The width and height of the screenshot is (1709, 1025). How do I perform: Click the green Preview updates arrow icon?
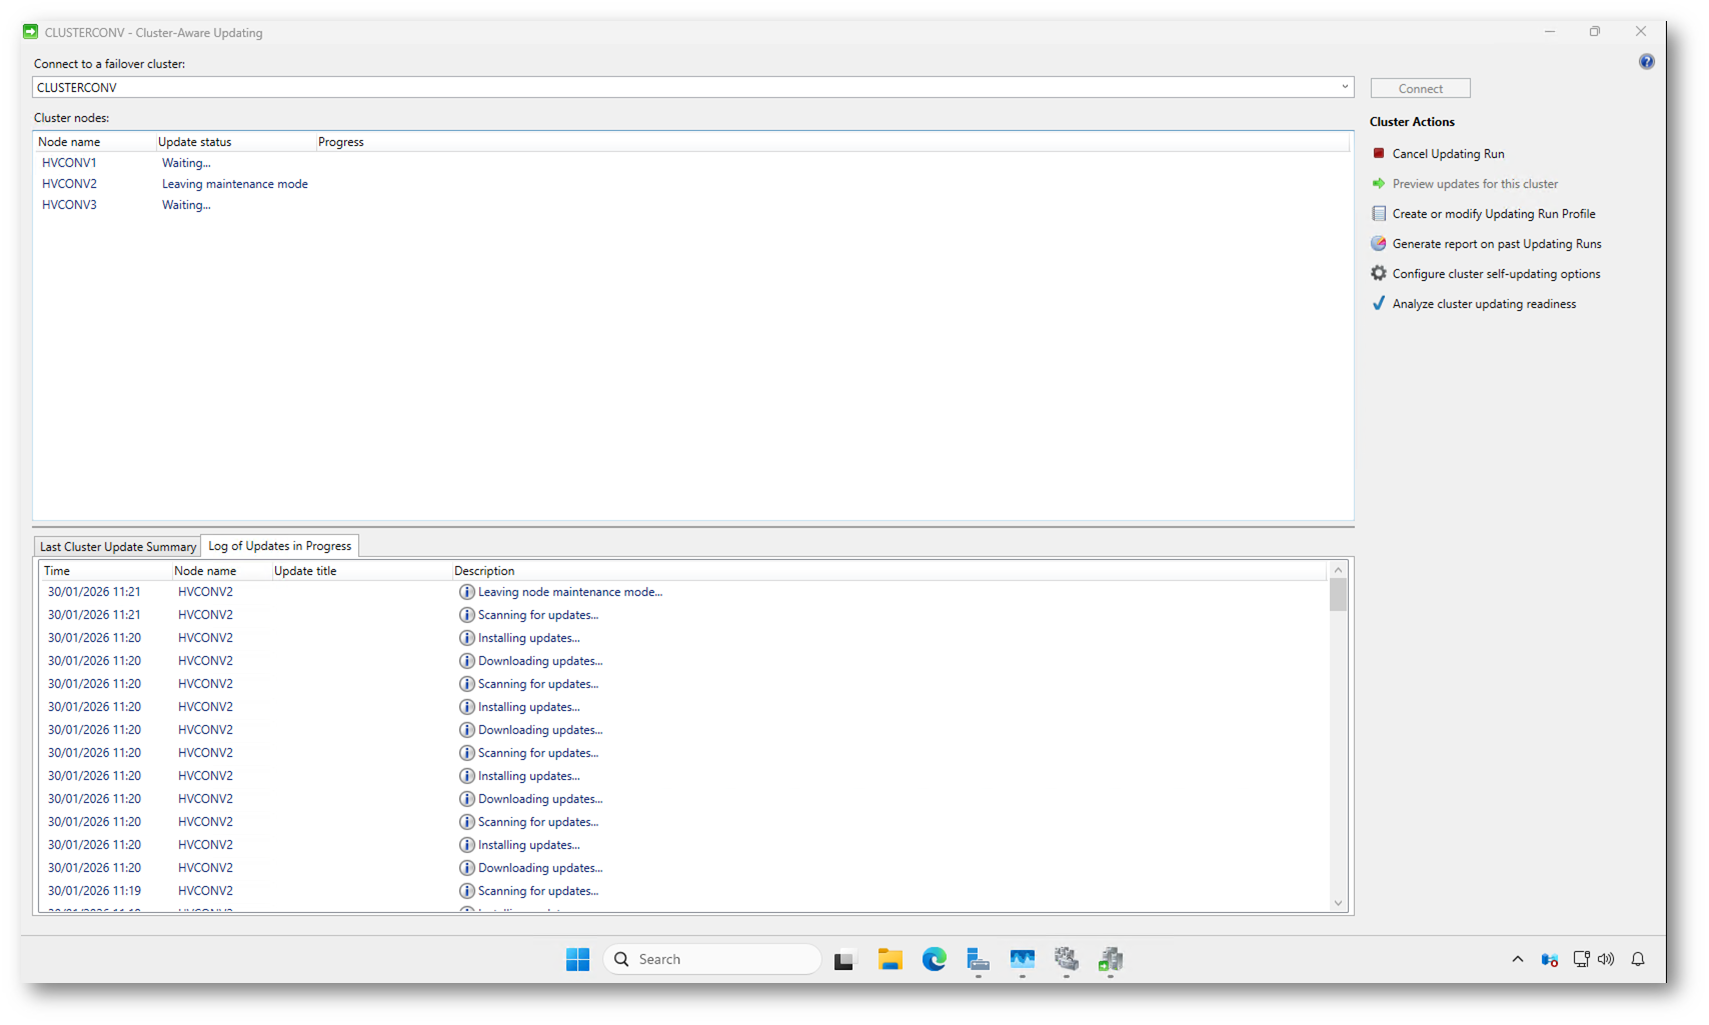pos(1378,183)
